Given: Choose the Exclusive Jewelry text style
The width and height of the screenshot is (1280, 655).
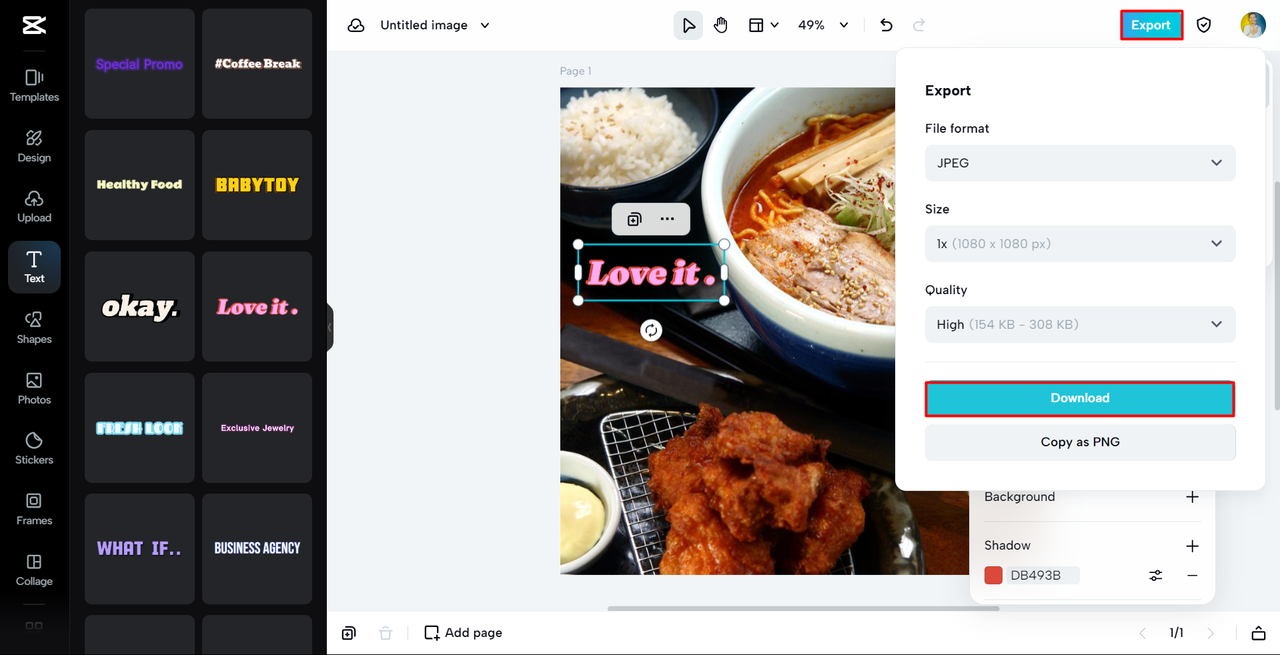Looking at the screenshot, I should coord(257,428).
